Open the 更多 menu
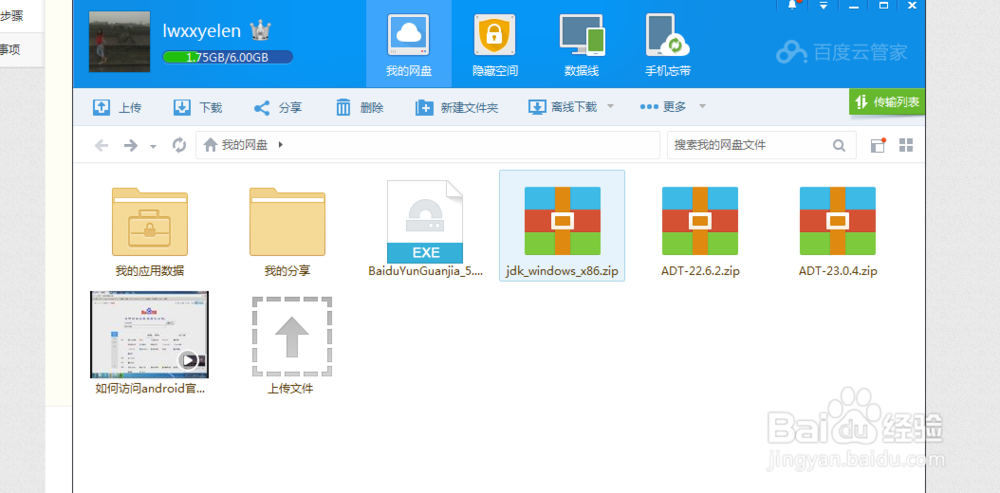 coord(663,107)
